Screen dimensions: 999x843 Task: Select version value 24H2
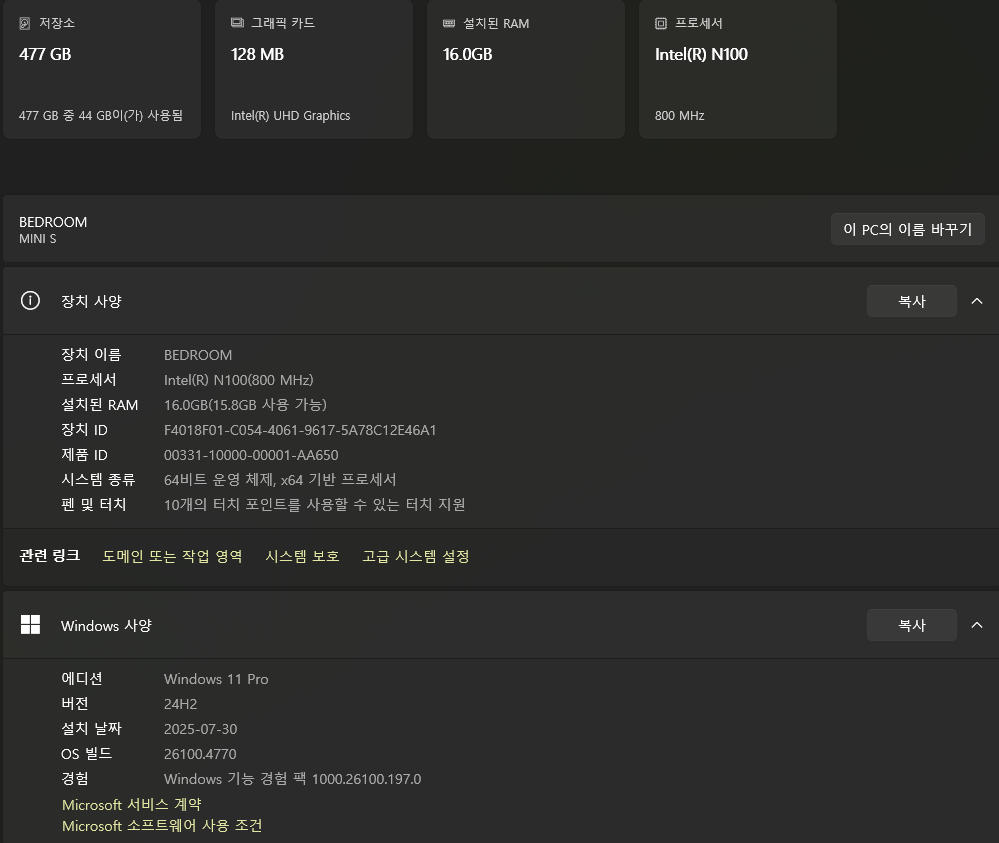pyautogui.click(x=180, y=704)
